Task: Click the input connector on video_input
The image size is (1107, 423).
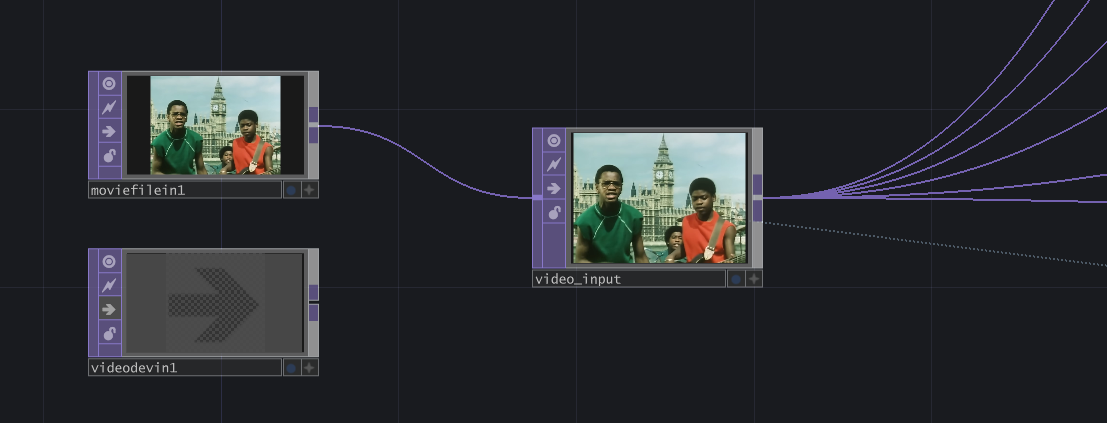Action: pyautogui.click(x=537, y=198)
